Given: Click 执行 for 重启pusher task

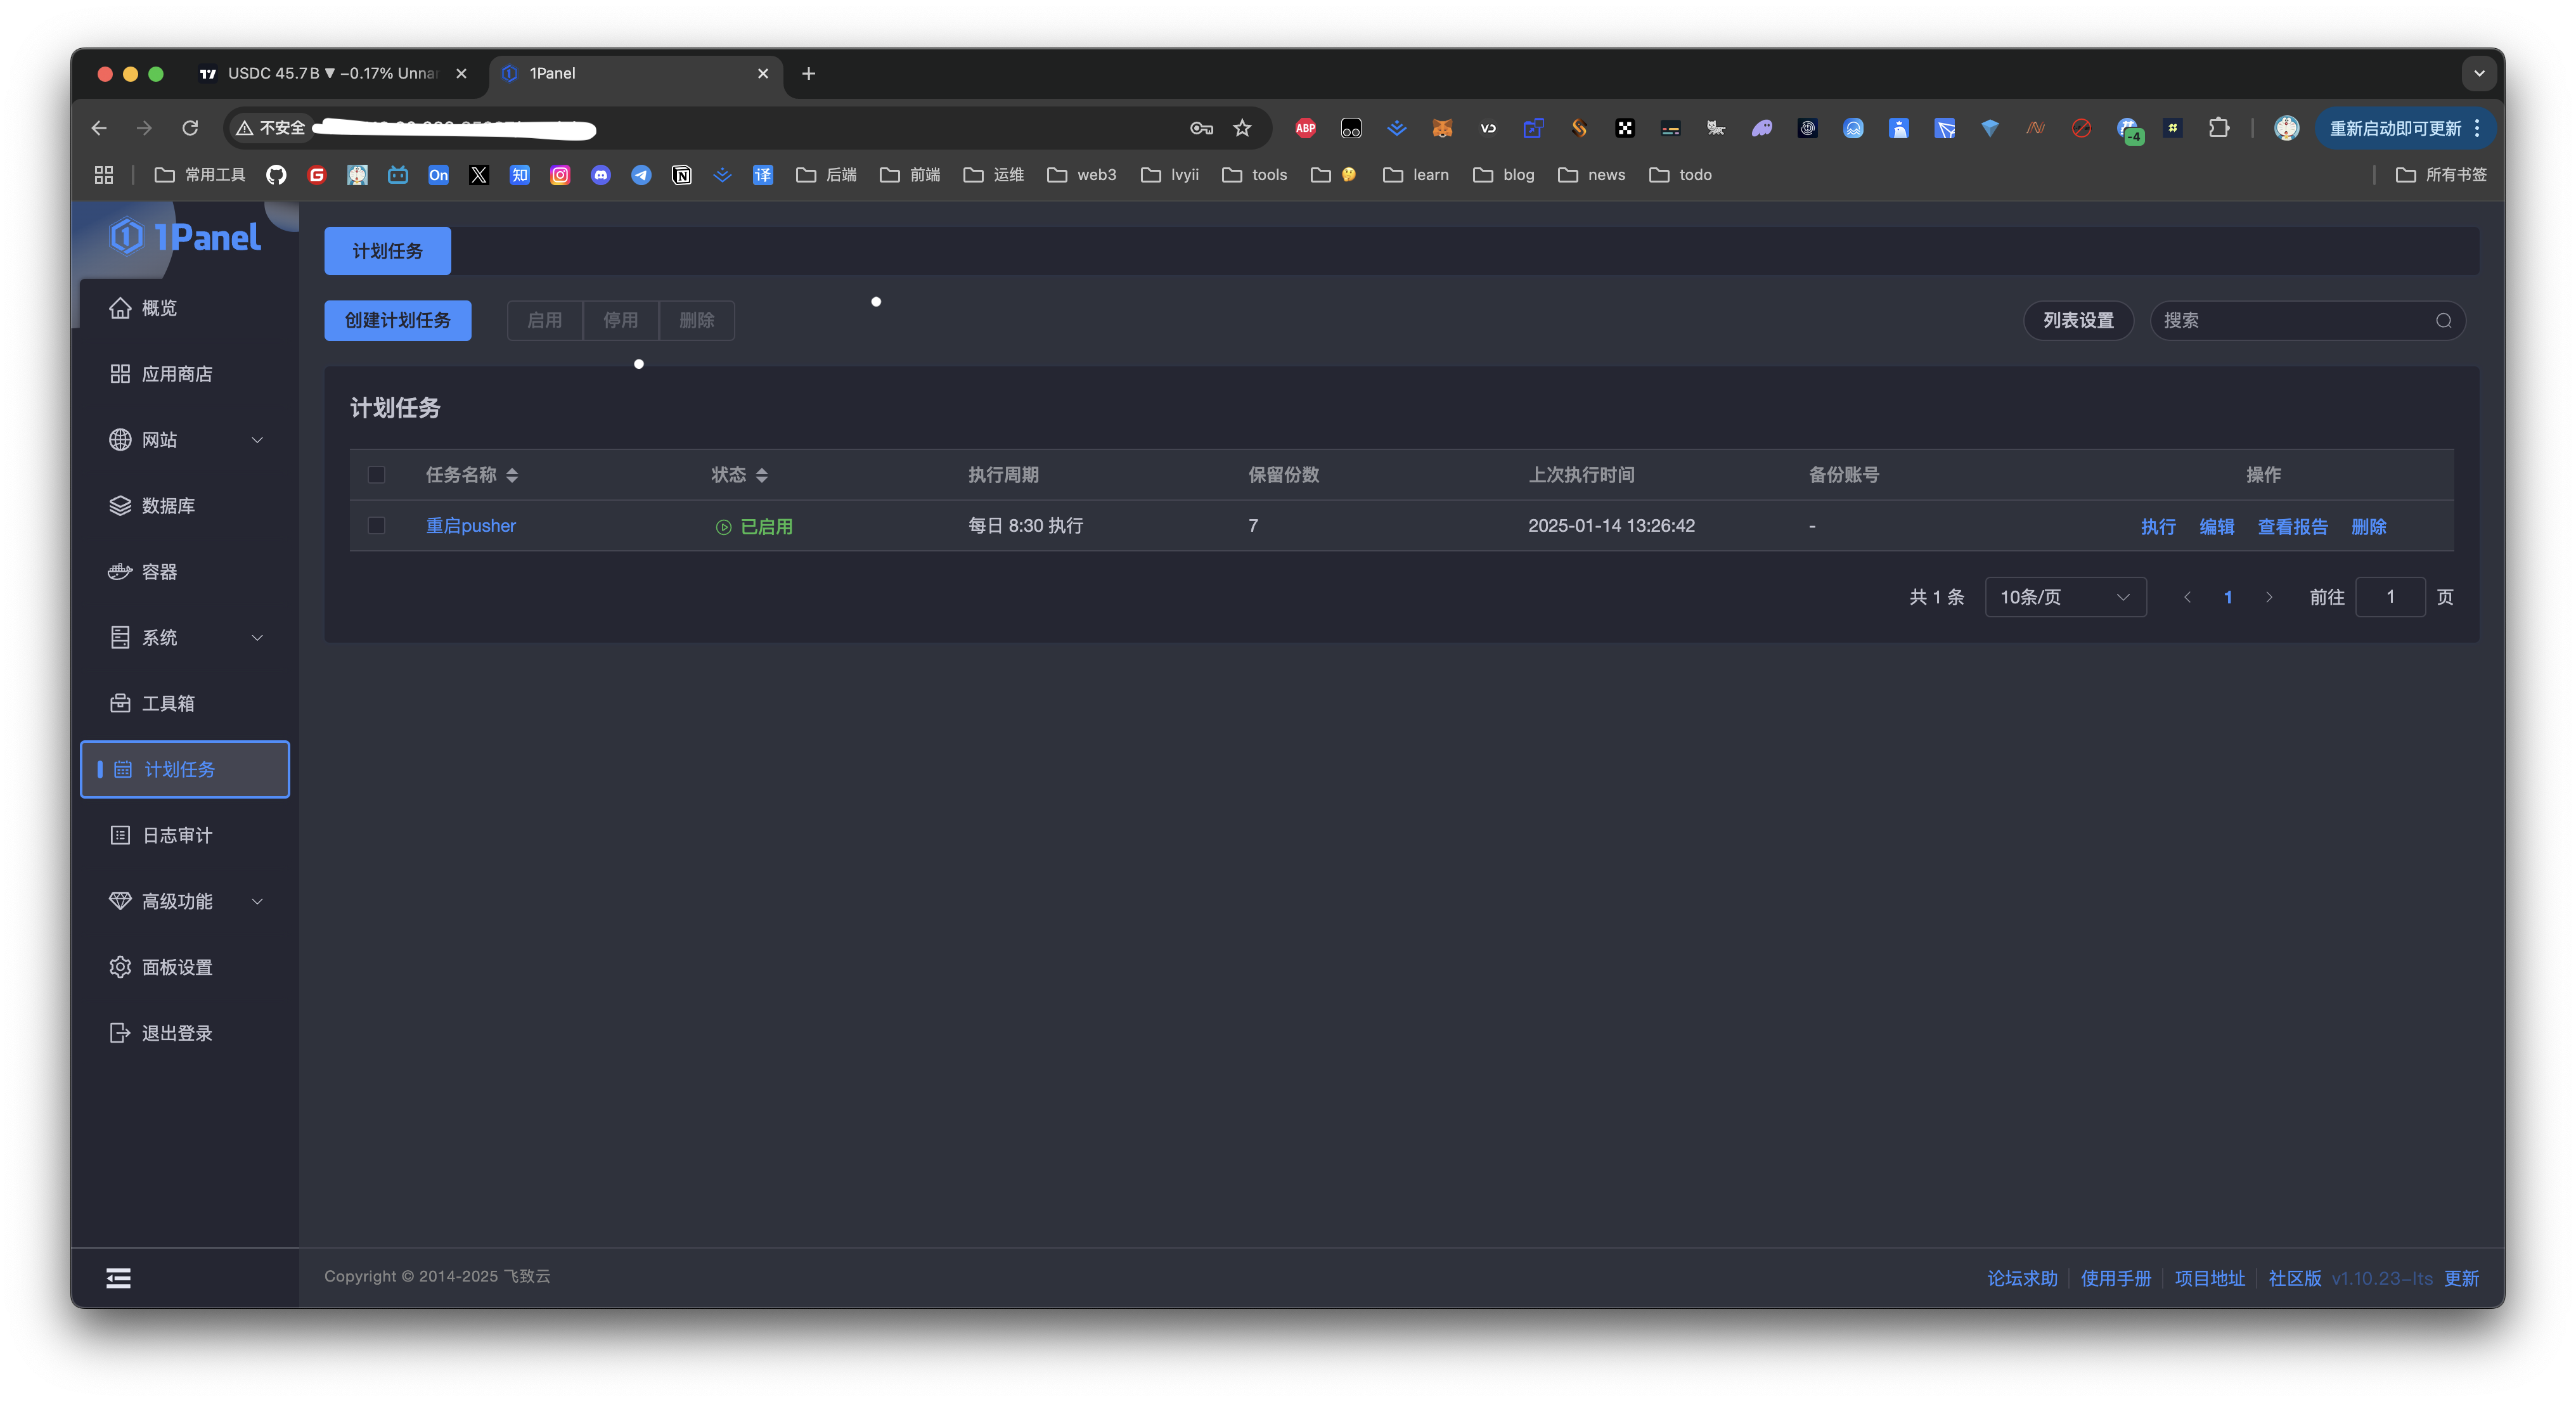Looking at the screenshot, I should click(x=2158, y=527).
